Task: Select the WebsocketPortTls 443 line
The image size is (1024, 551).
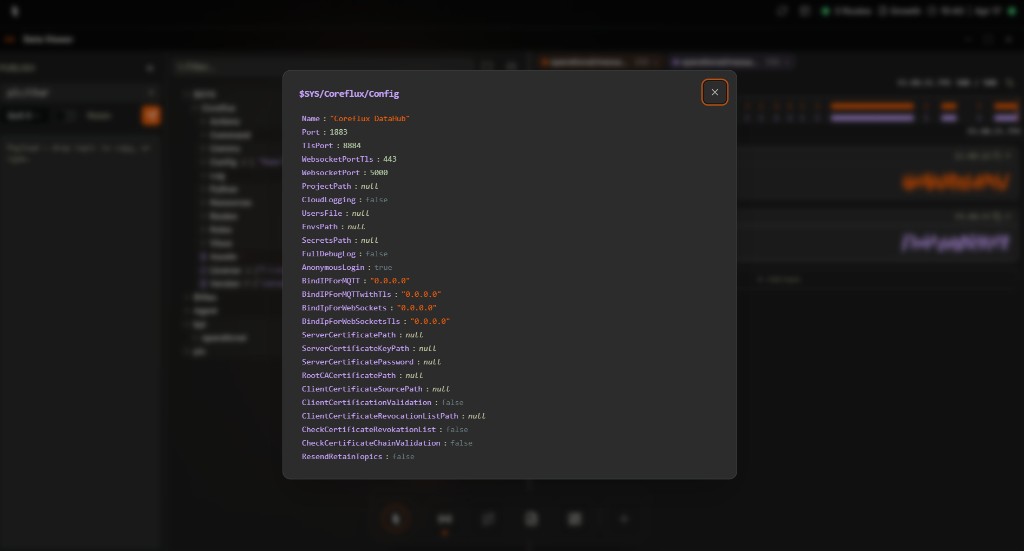Action: point(349,159)
